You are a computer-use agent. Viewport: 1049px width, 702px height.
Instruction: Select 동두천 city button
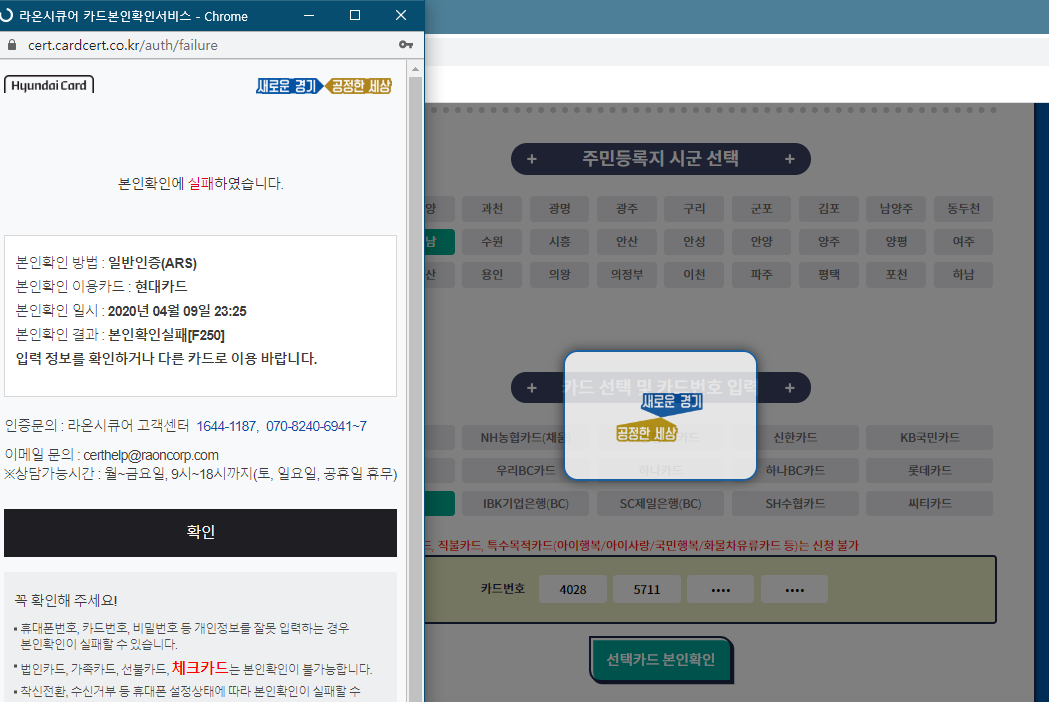(x=963, y=209)
